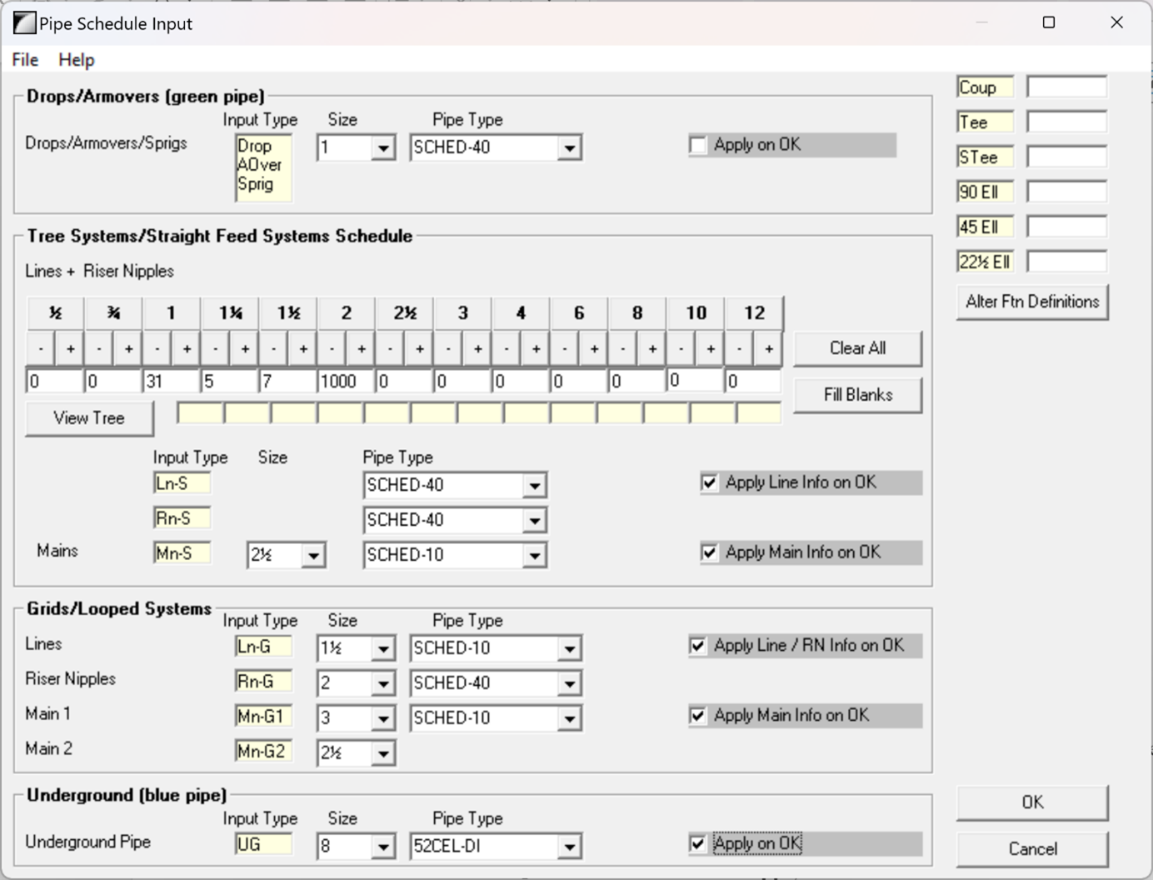Image resolution: width=1153 pixels, height=880 pixels.
Task: Open the View Tree display
Action: 88,418
